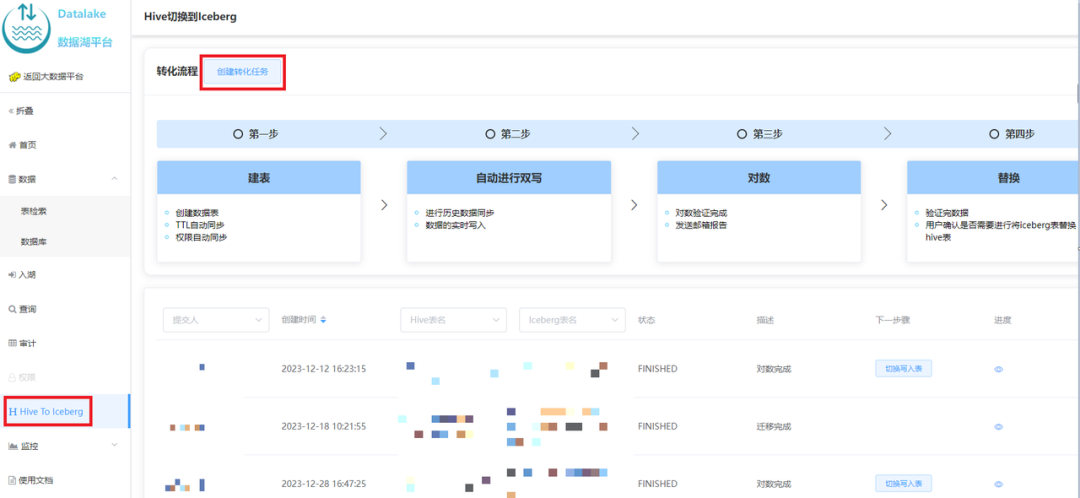Viewport: 1080px width, 498px height.
Task: Select the 第一步 step indicator
Action: (257, 134)
